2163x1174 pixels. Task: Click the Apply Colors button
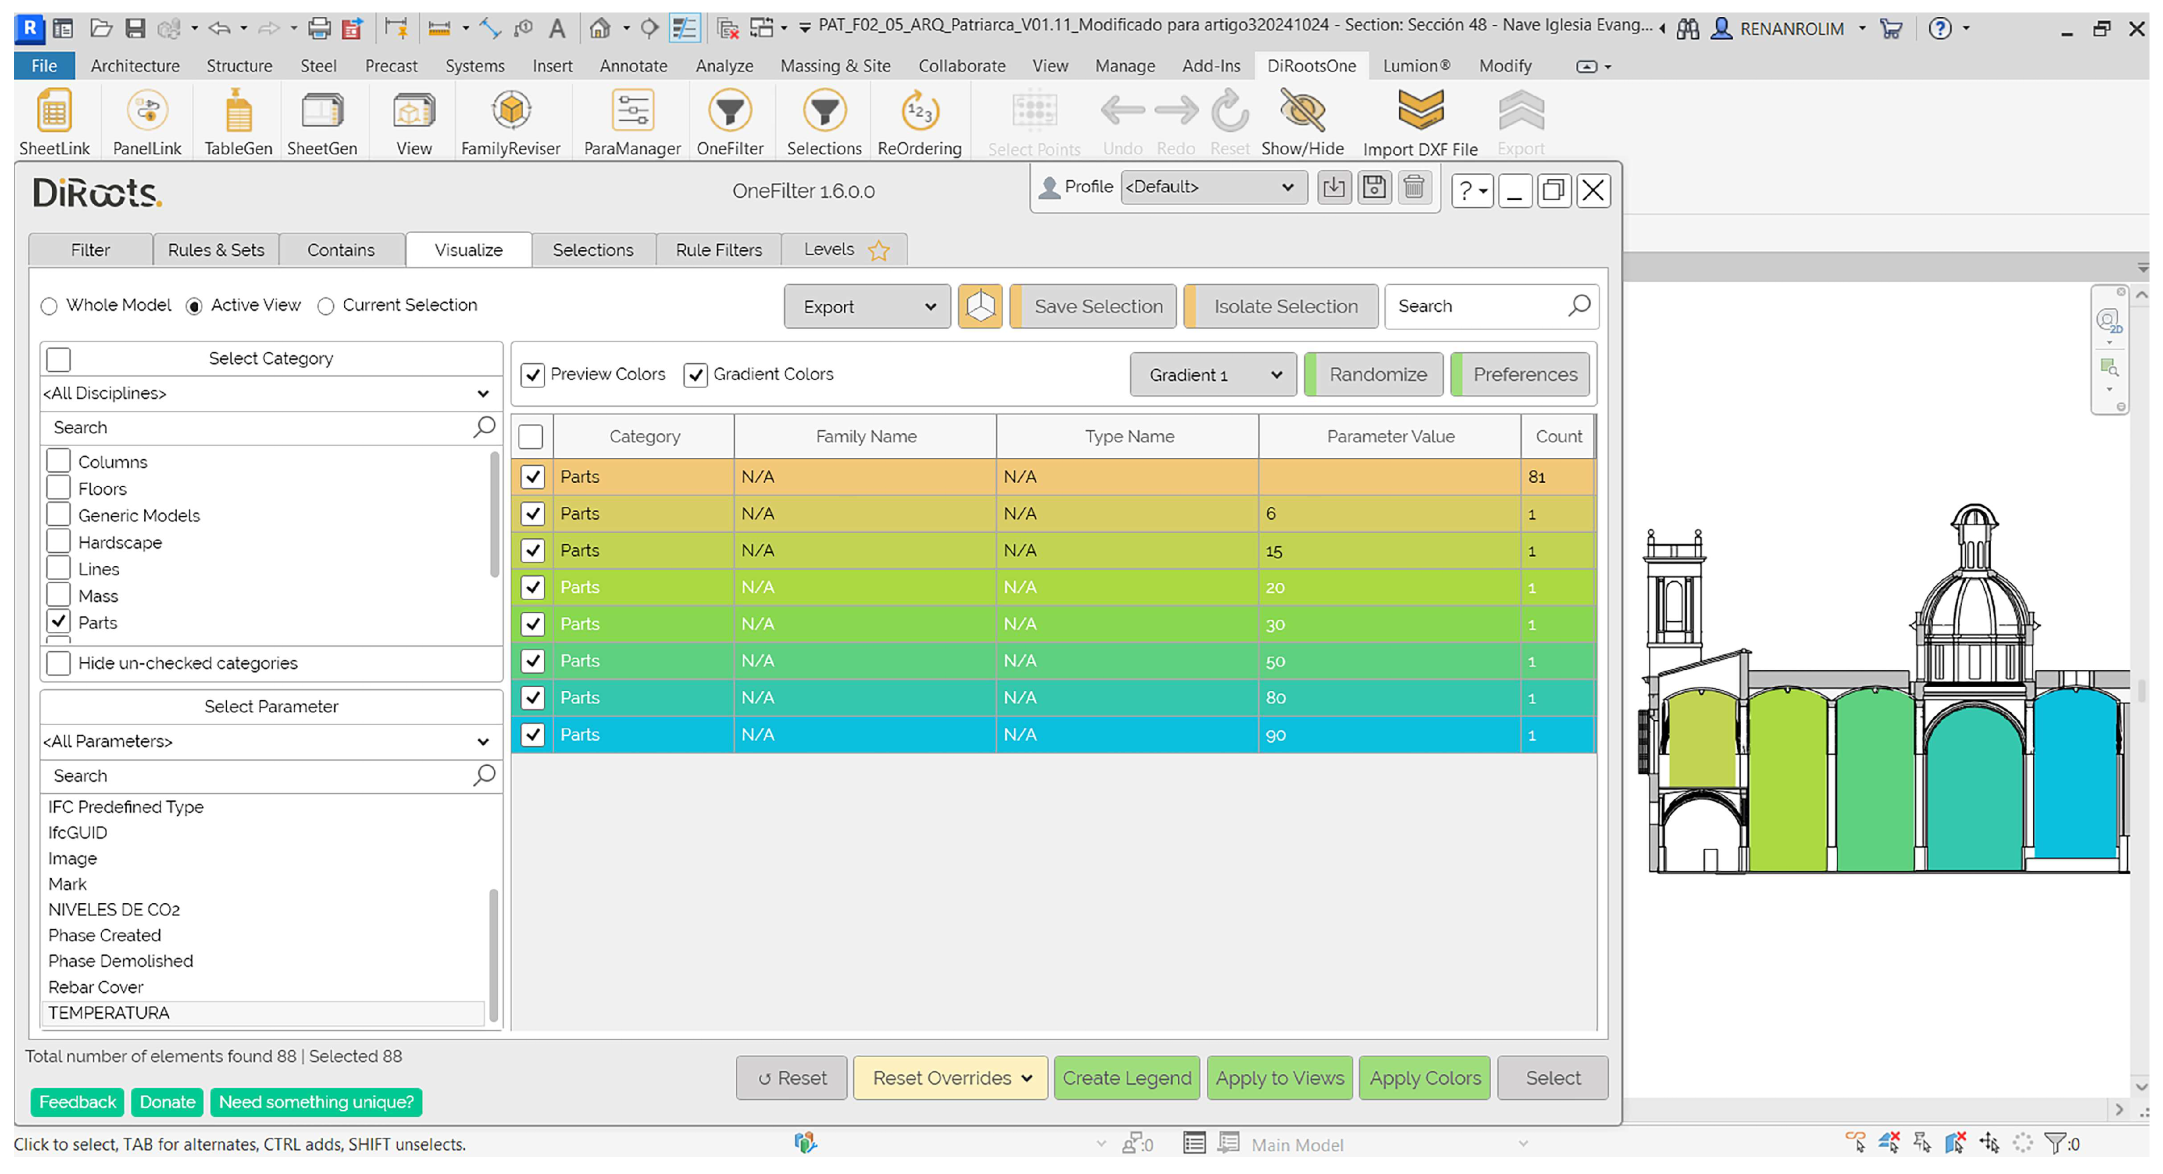(x=1424, y=1078)
